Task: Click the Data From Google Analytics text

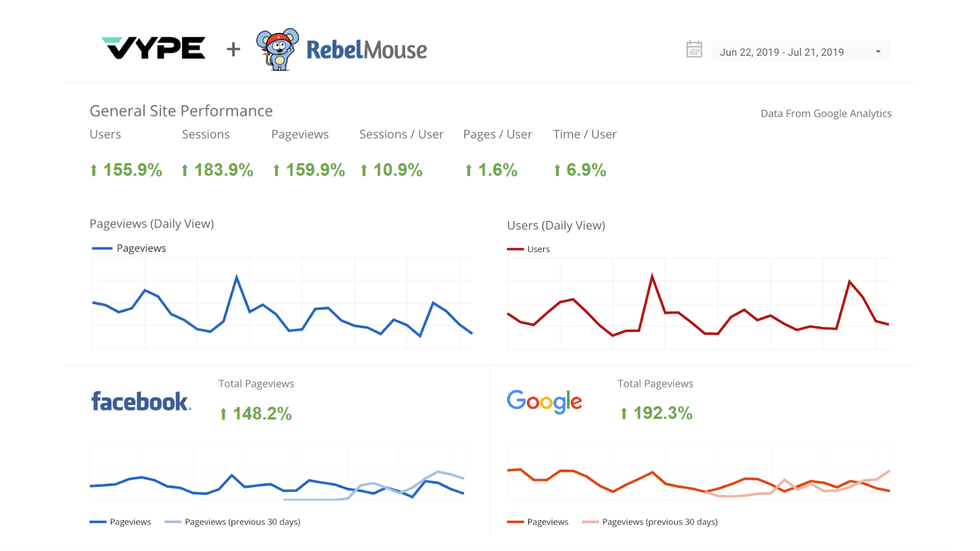Action: [x=825, y=114]
